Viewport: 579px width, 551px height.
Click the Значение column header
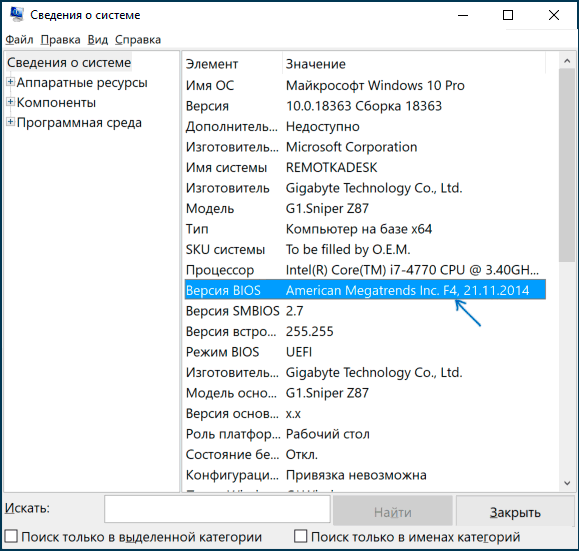click(414, 64)
